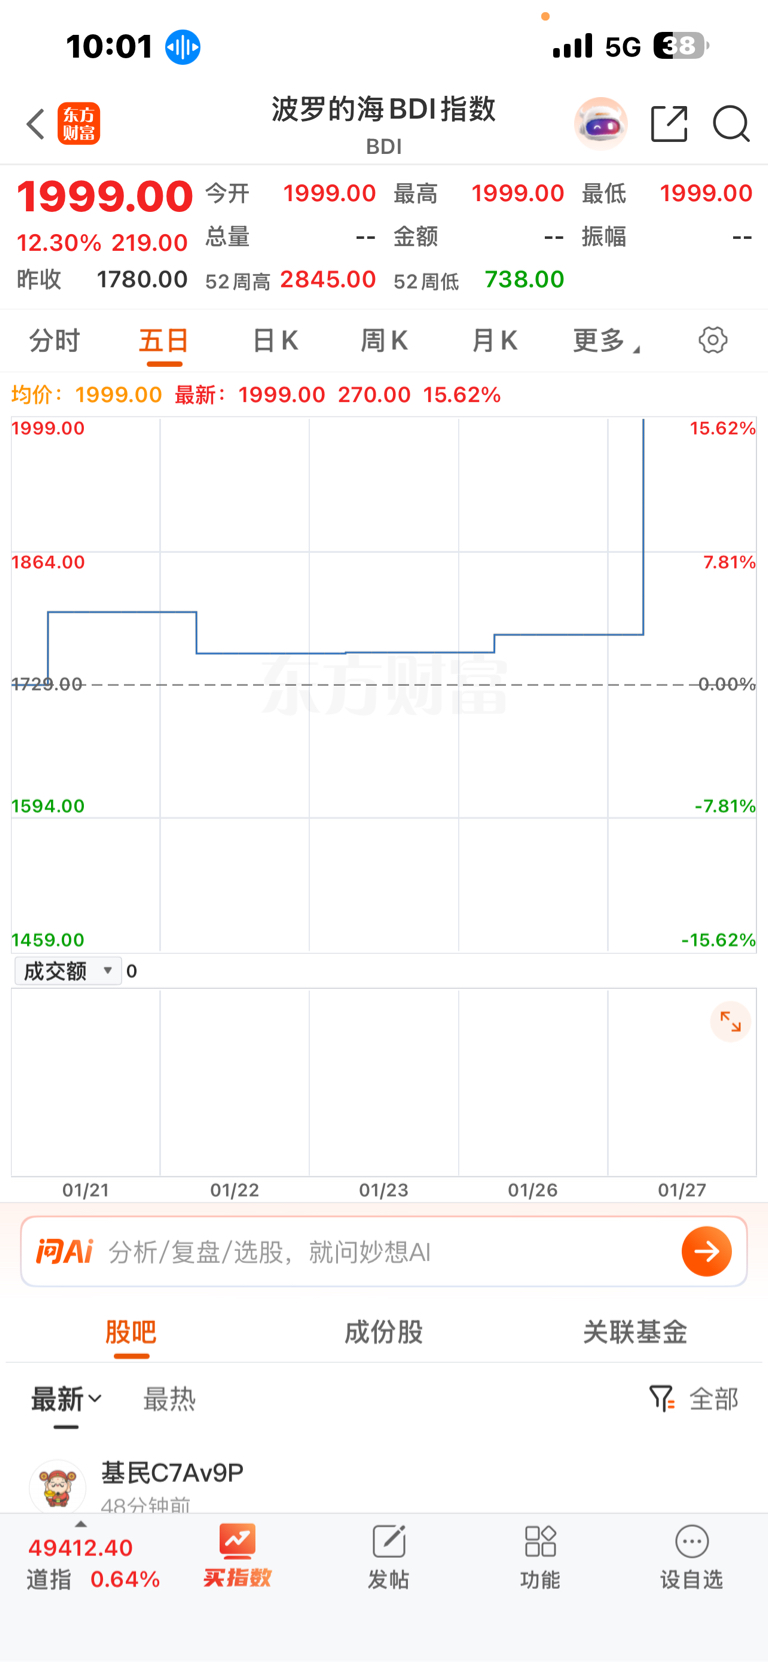
Task: Open the 全部 filter
Action: tap(694, 1399)
